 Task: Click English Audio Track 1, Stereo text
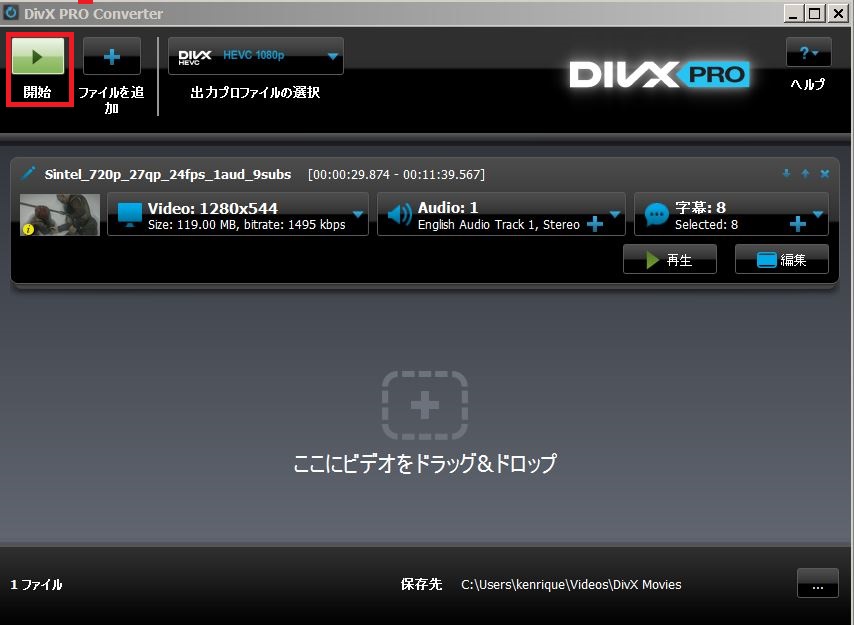[x=498, y=224]
